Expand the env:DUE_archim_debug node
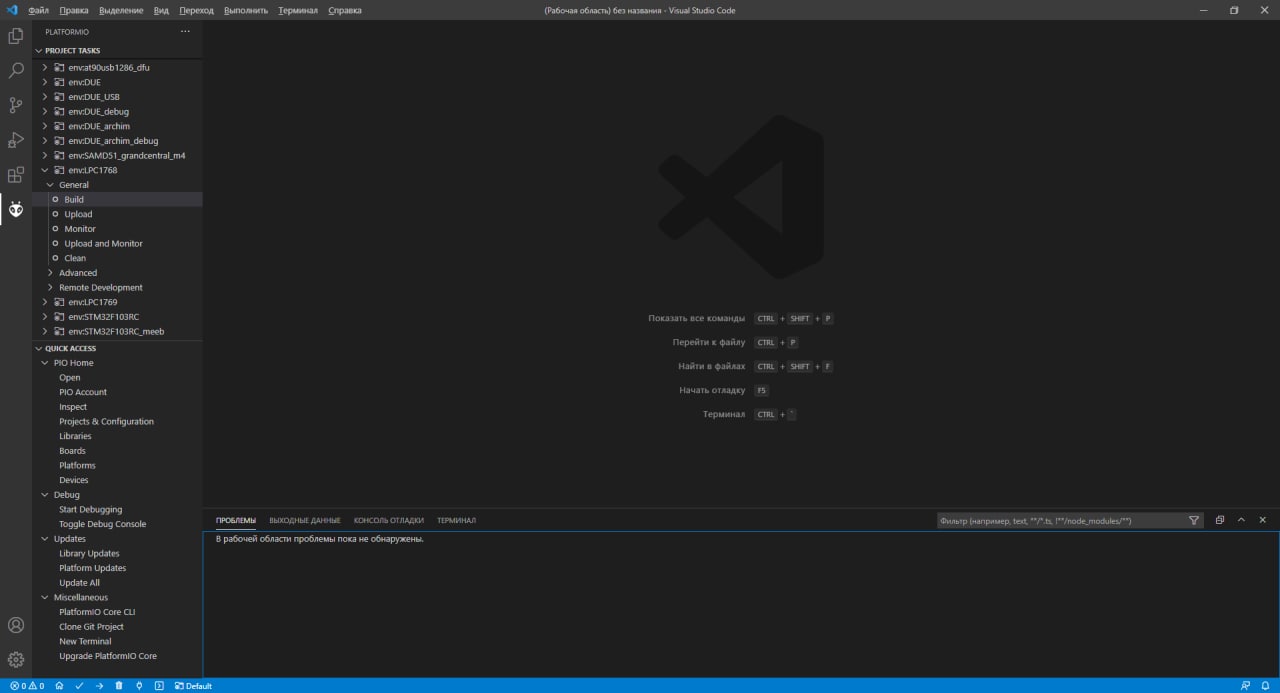This screenshot has height=693, width=1280. pos(45,141)
